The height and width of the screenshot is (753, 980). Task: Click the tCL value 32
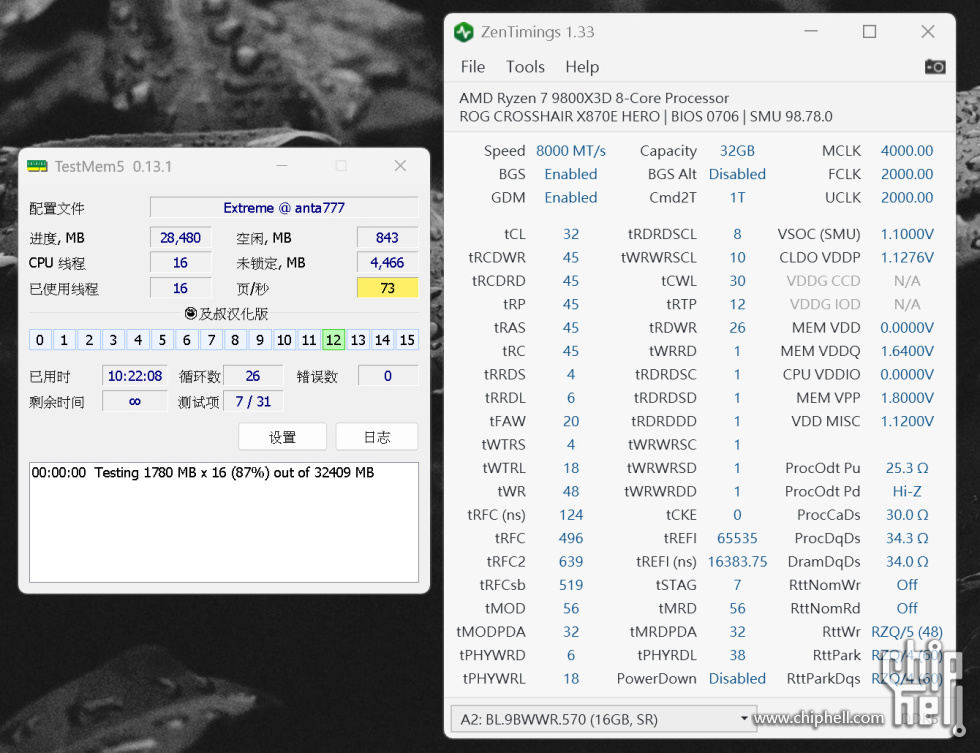coord(571,234)
